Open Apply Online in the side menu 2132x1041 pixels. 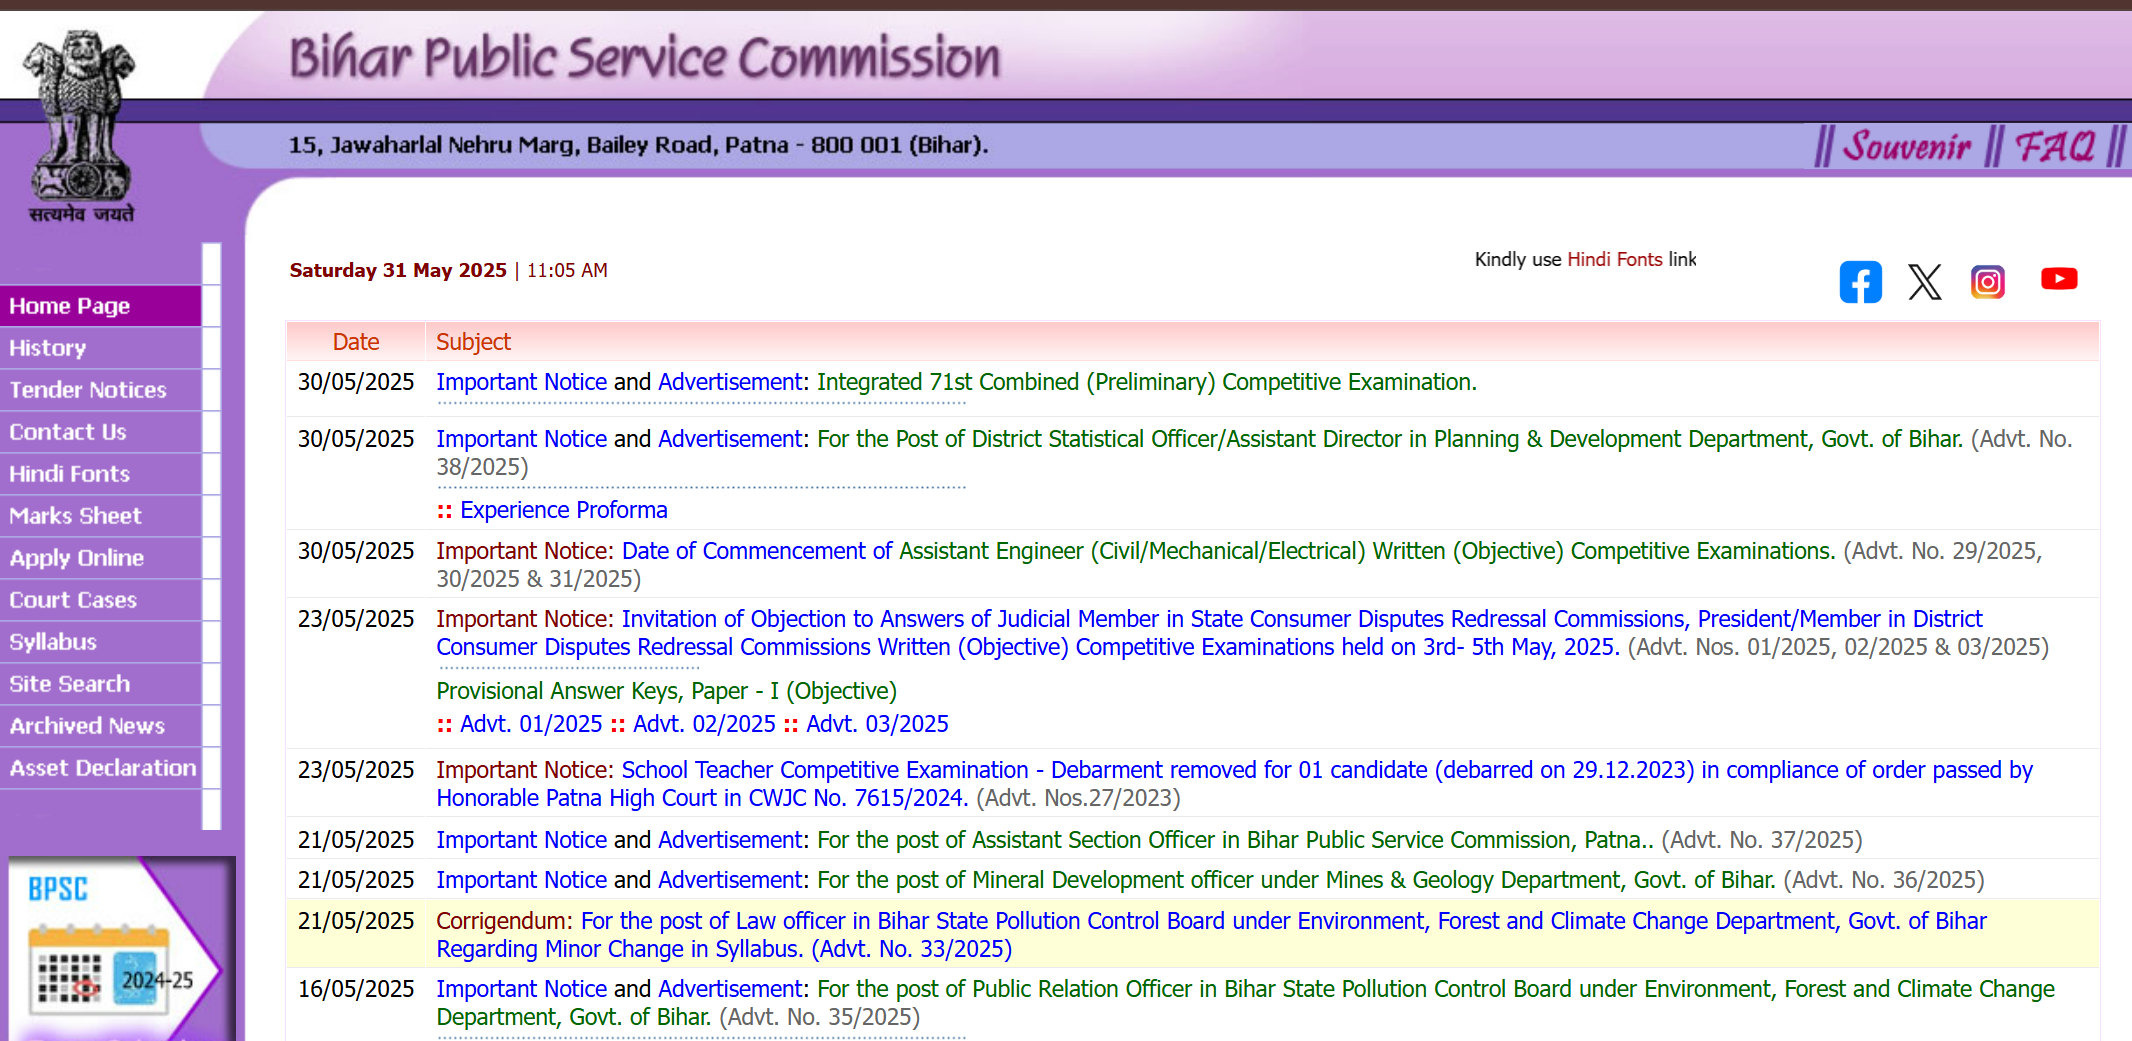pos(100,558)
